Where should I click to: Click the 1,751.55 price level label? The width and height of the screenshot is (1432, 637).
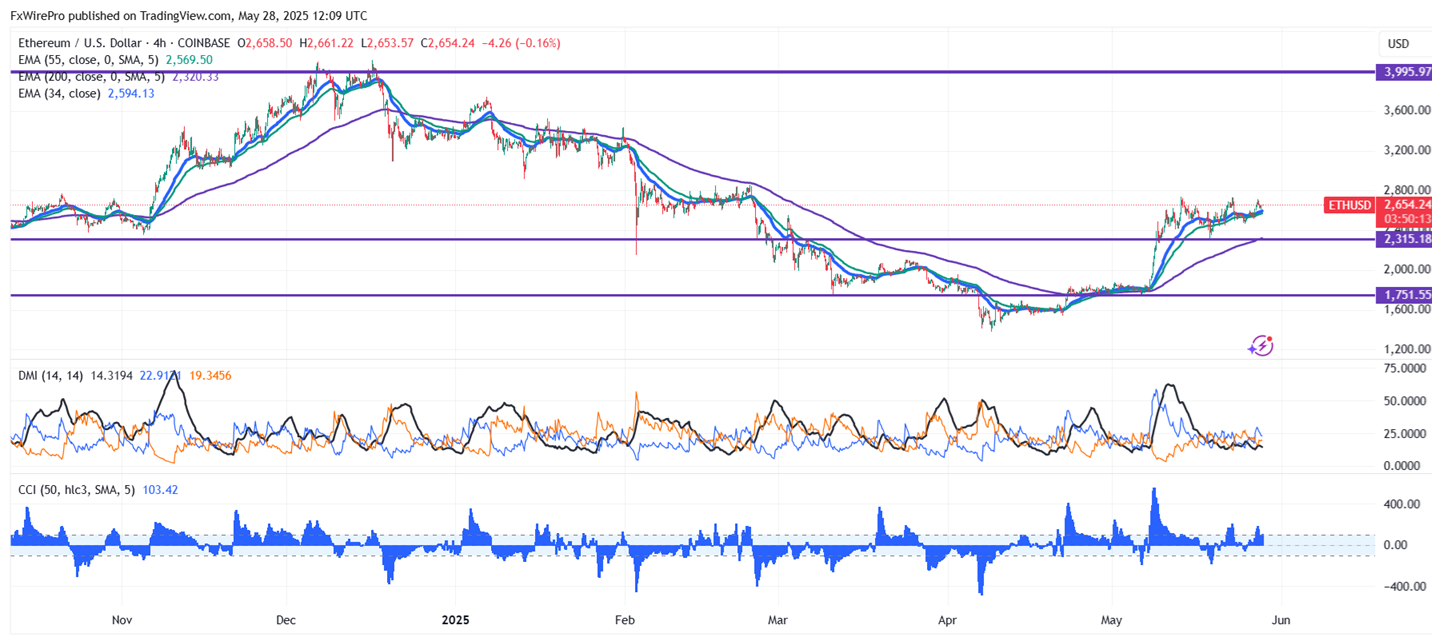pos(1403,295)
